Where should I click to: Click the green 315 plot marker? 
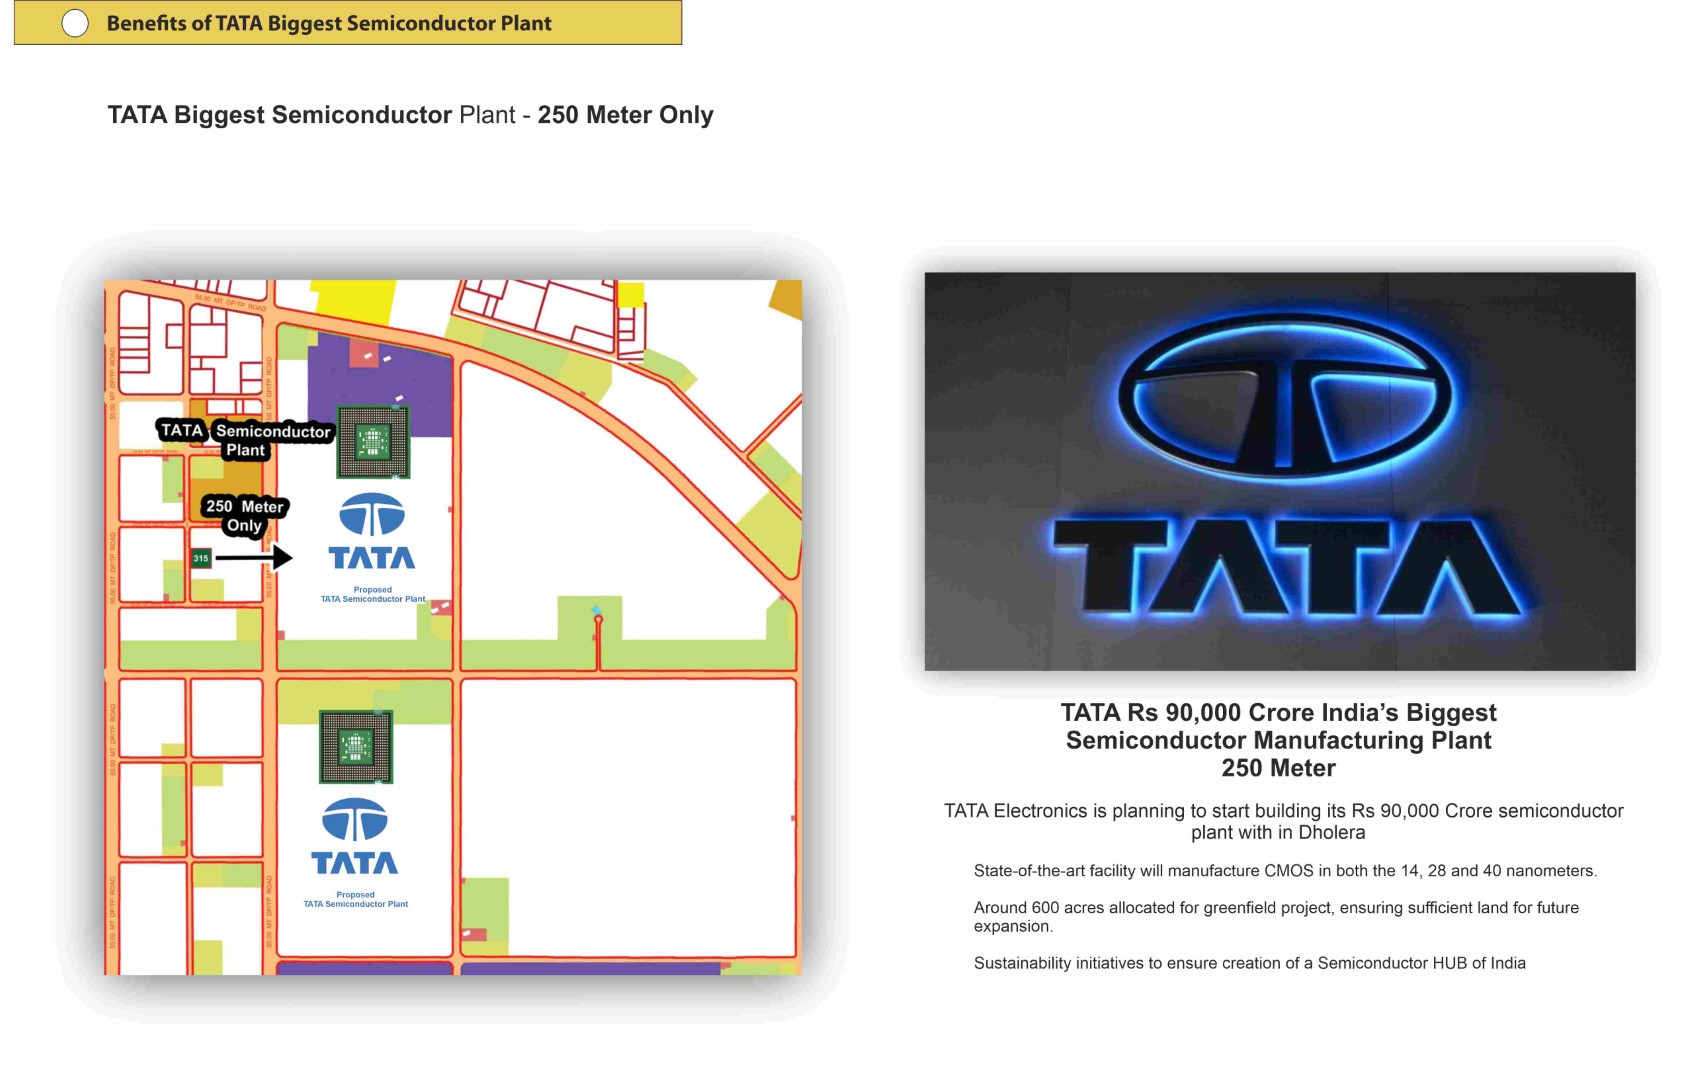(x=201, y=558)
